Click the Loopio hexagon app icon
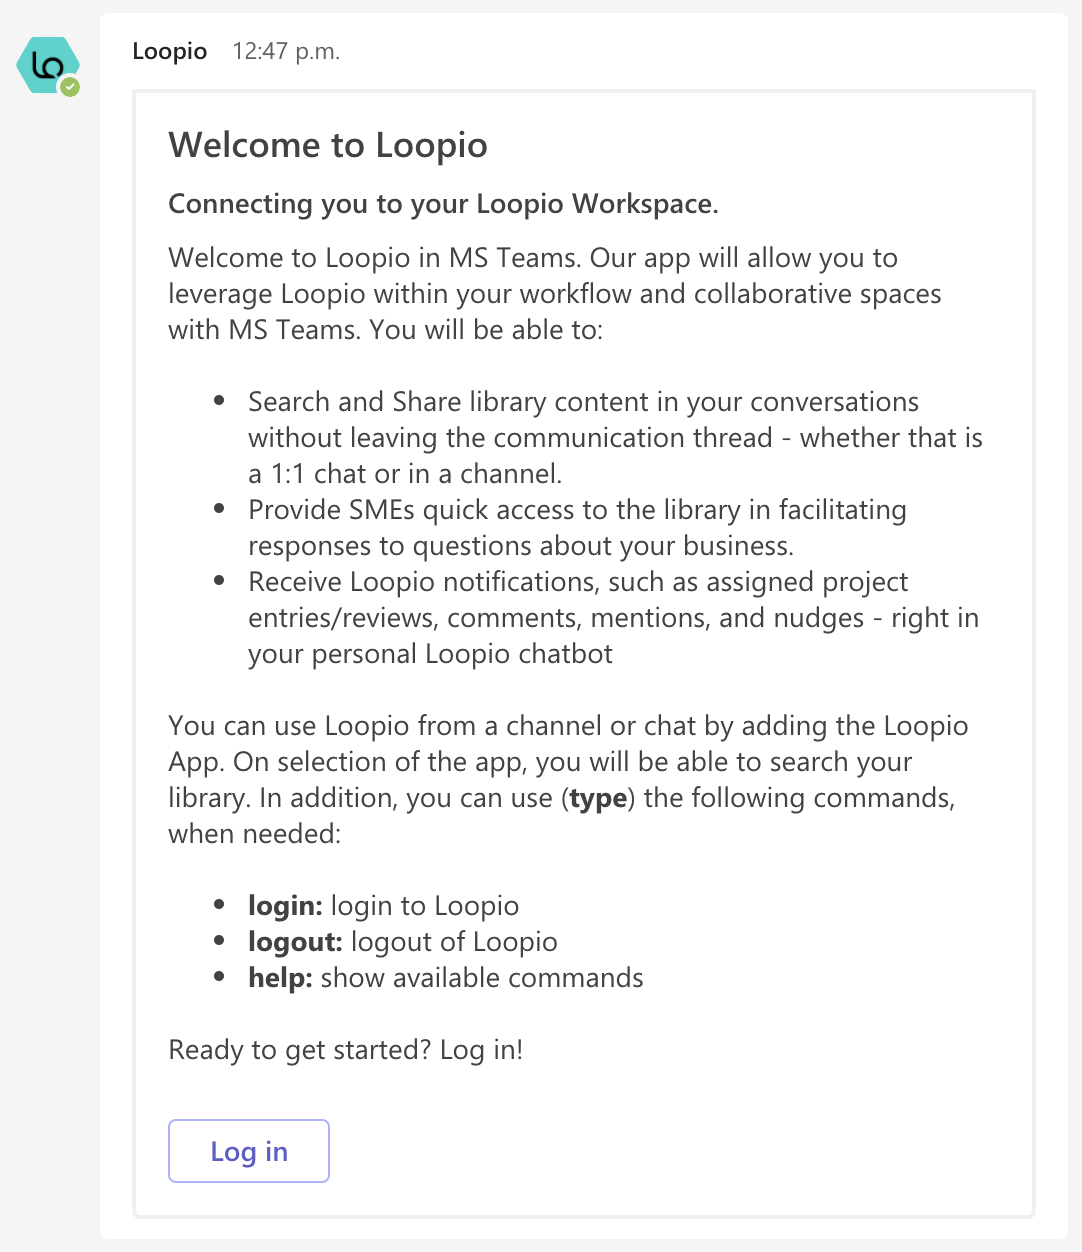Viewport: 1082px width, 1252px height. point(47,64)
